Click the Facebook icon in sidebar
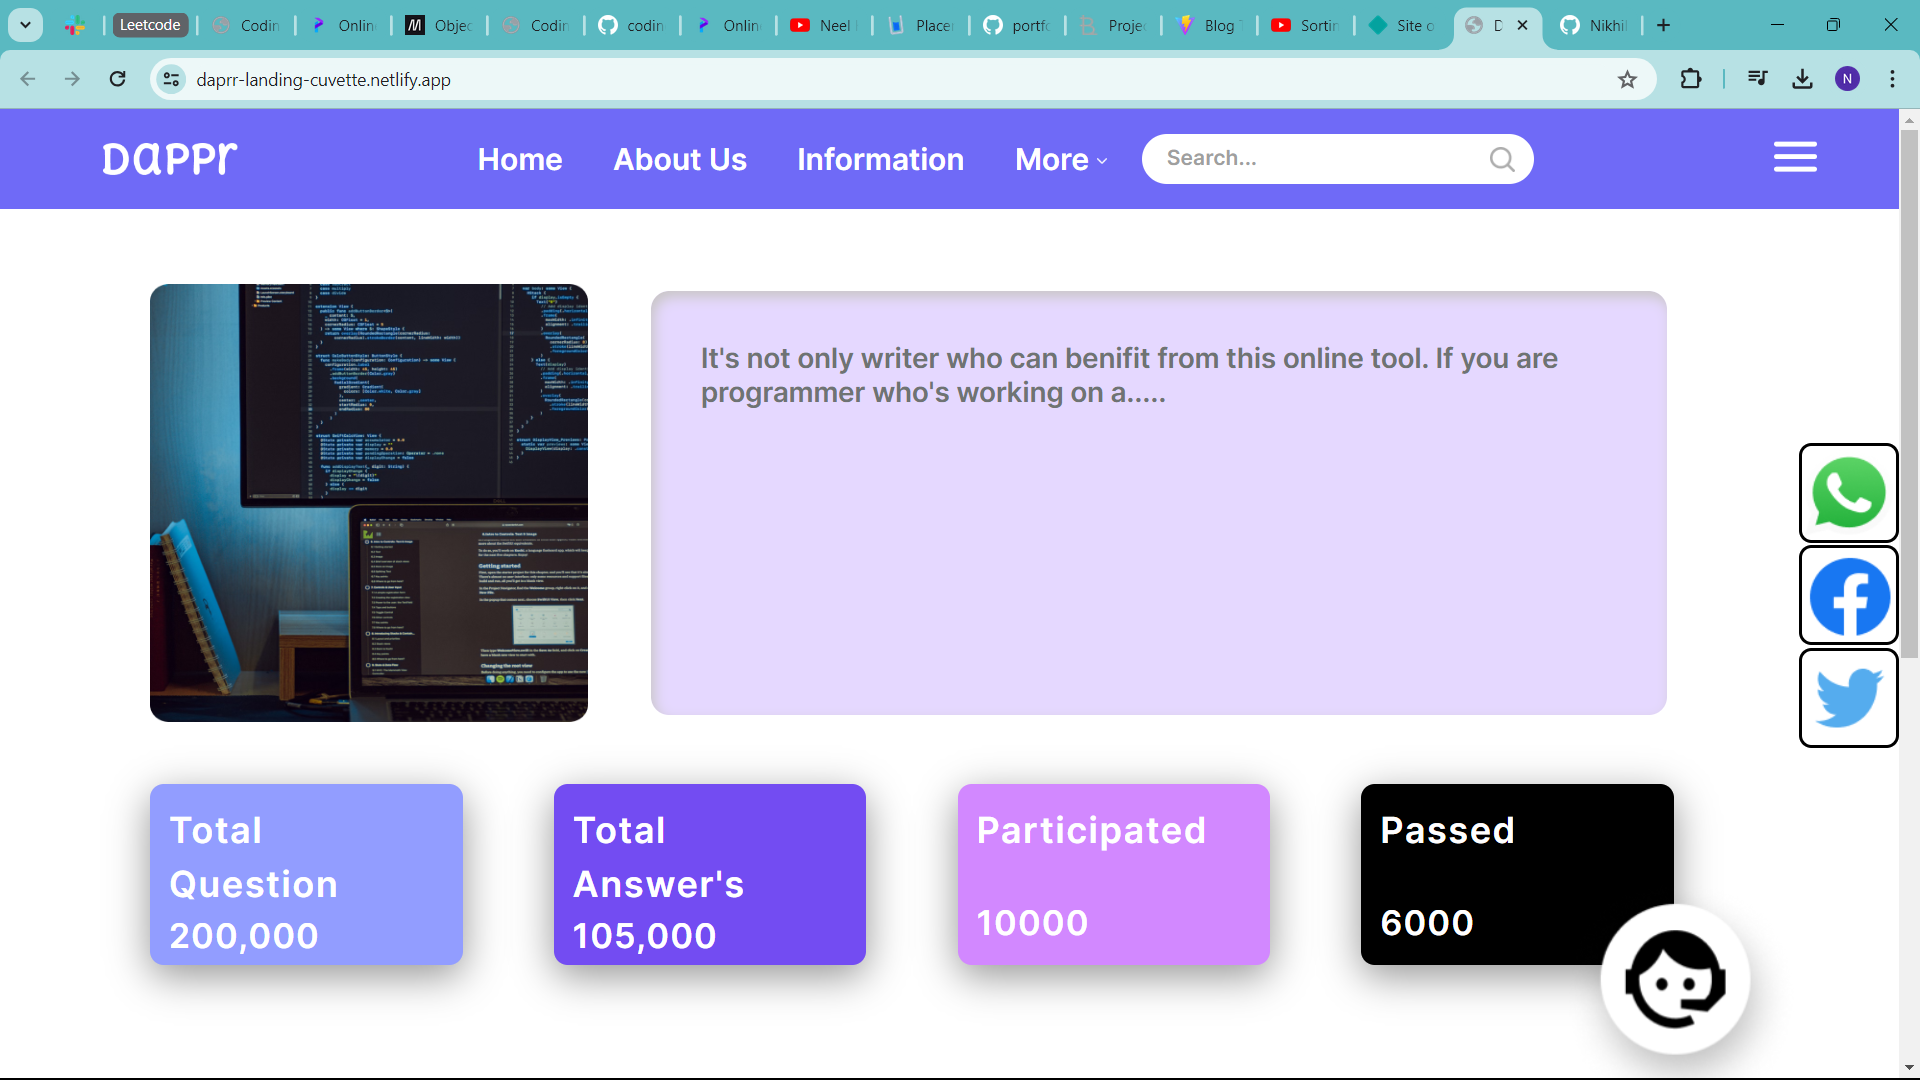The height and width of the screenshot is (1080, 1920). (1848, 596)
